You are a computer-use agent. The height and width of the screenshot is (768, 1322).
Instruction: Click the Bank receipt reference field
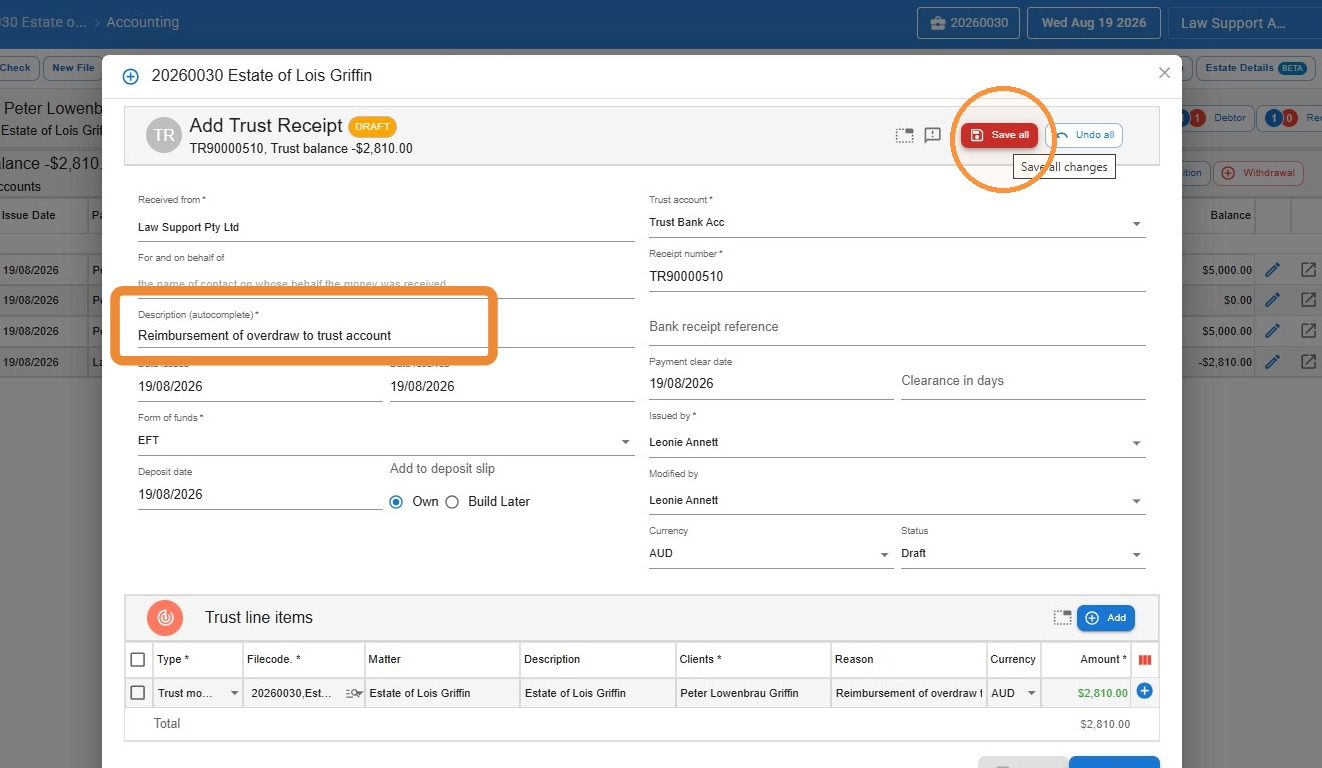tap(897, 327)
